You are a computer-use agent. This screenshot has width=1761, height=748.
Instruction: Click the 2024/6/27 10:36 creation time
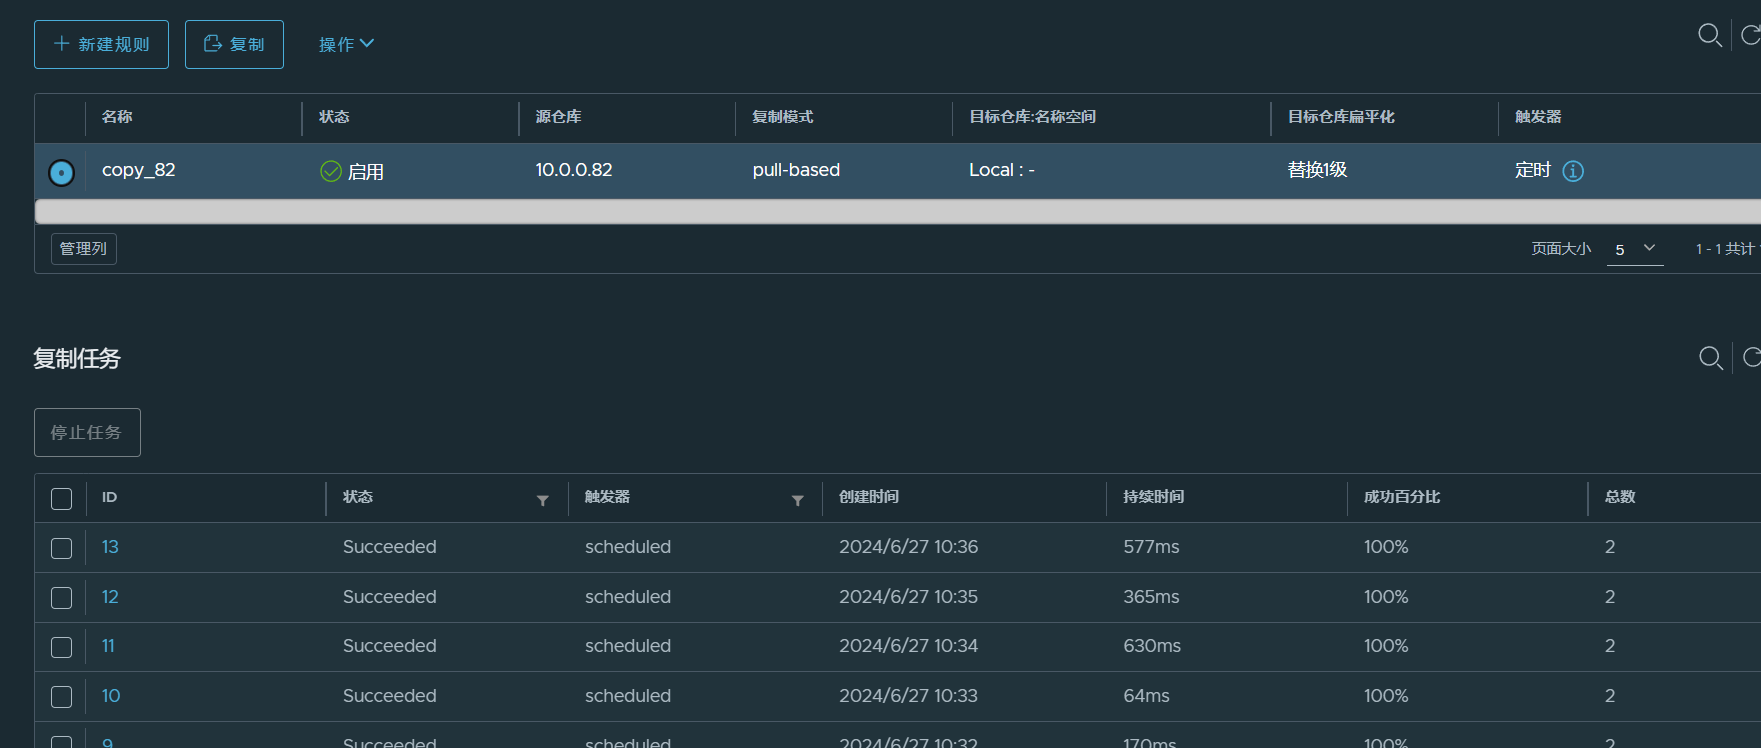909,547
